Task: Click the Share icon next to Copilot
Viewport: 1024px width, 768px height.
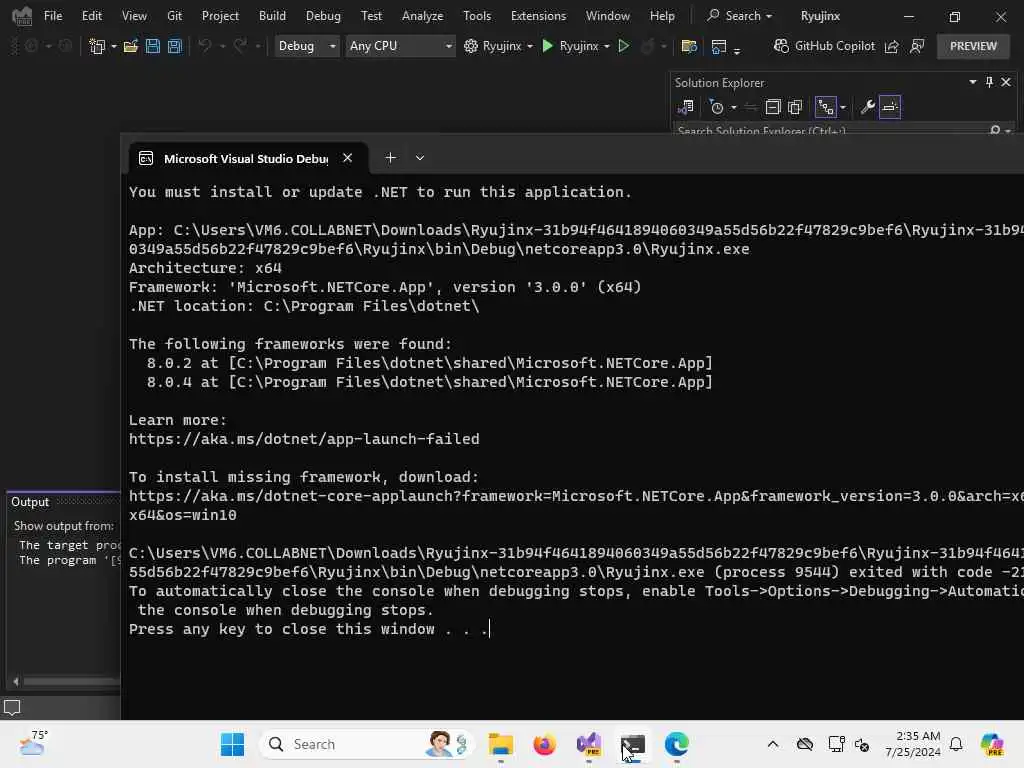Action: tap(891, 46)
